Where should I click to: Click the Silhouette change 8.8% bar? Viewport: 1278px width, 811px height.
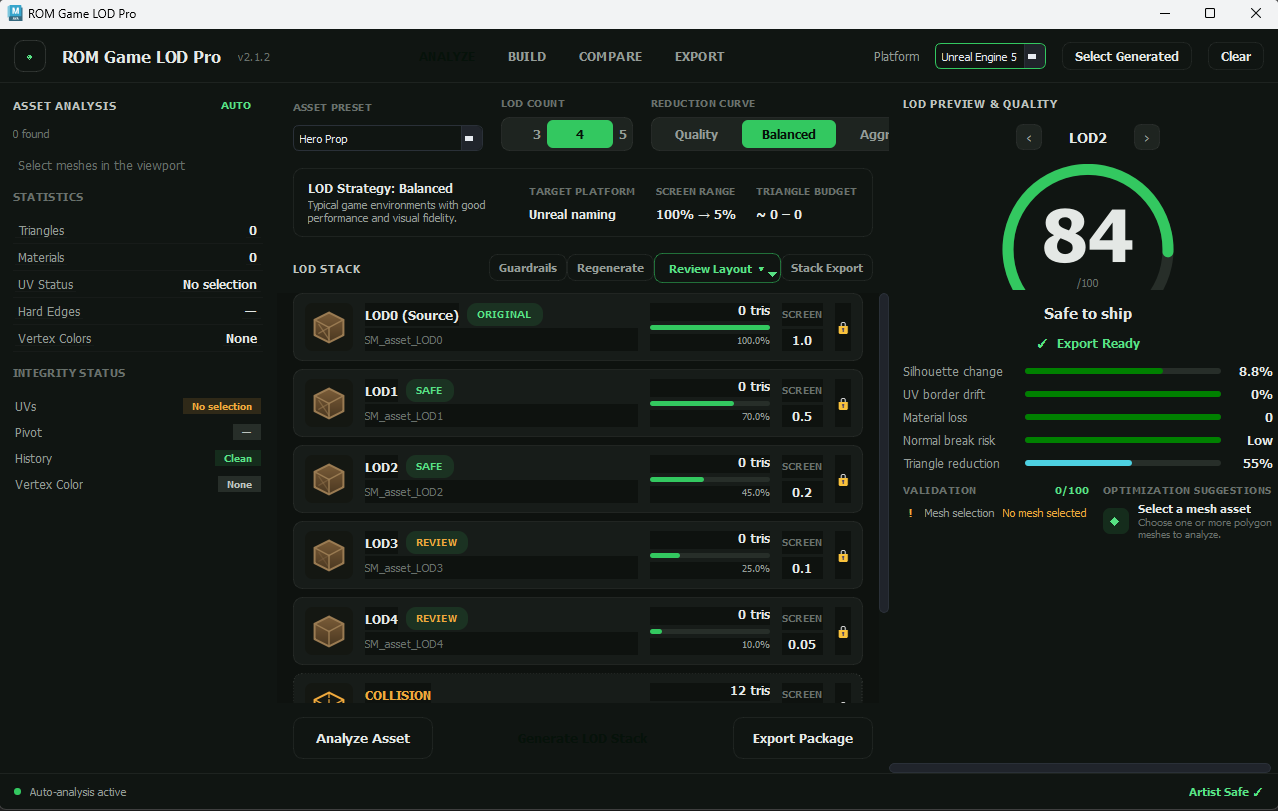point(1123,371)
